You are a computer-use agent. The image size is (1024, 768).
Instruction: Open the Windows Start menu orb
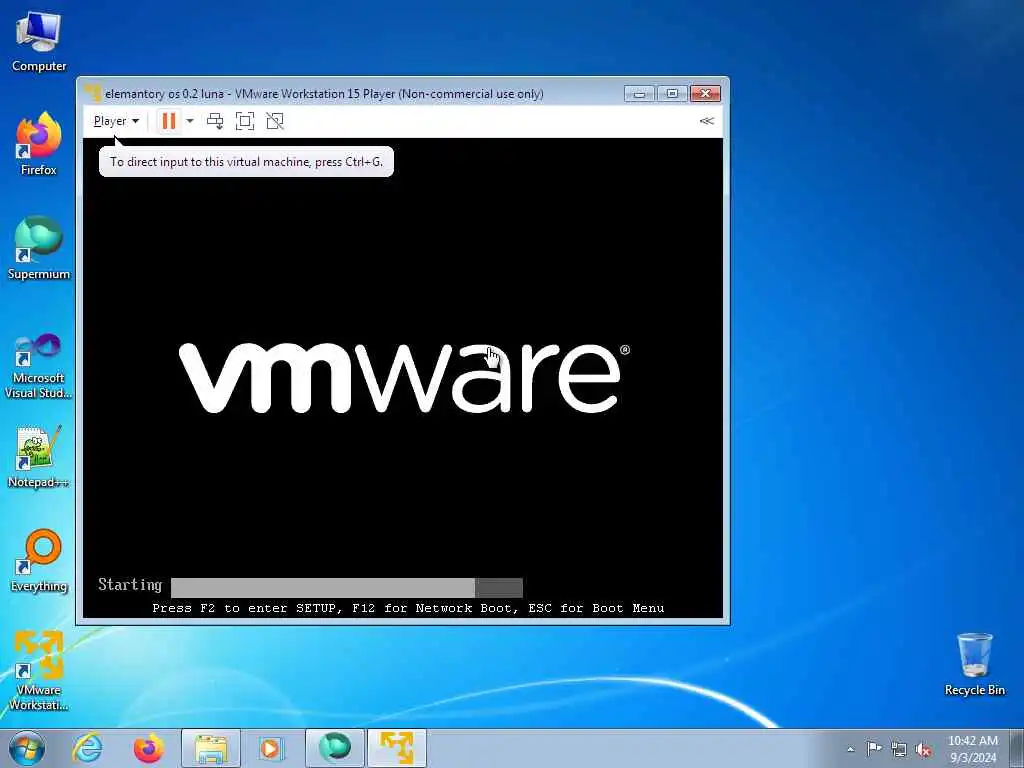[27, 748]
